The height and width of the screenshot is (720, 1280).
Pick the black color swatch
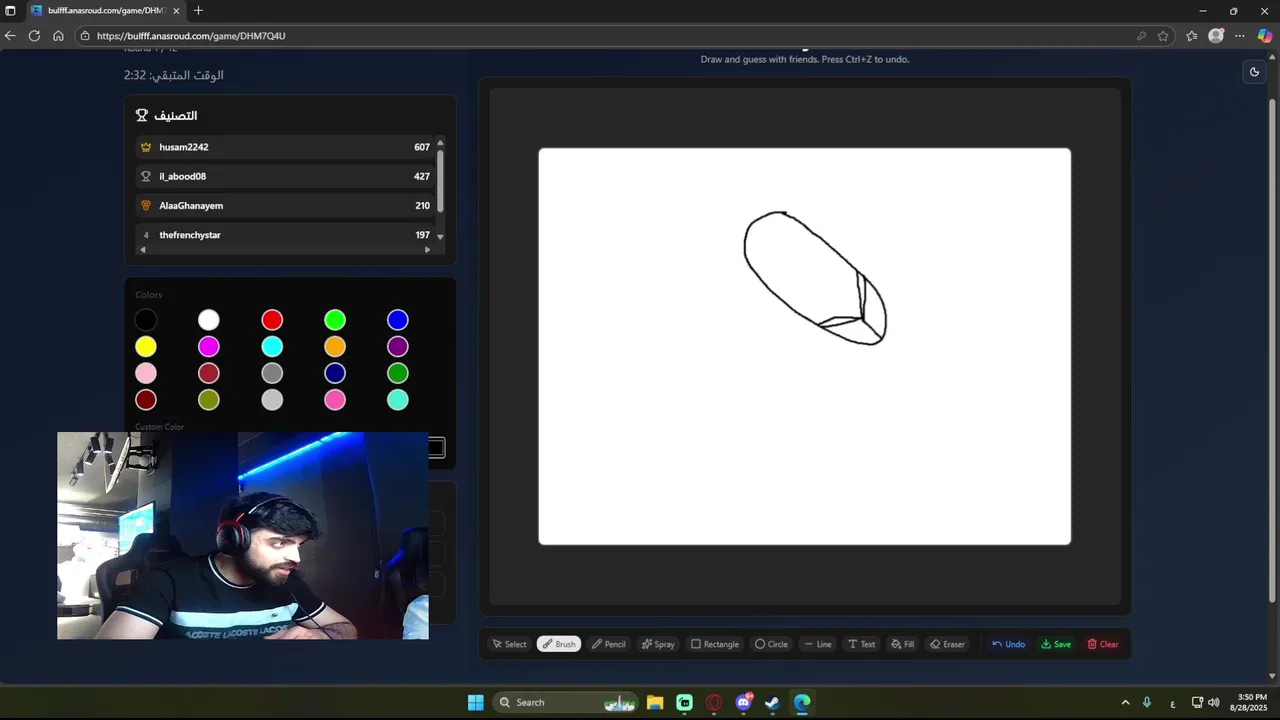click(146, 320)
